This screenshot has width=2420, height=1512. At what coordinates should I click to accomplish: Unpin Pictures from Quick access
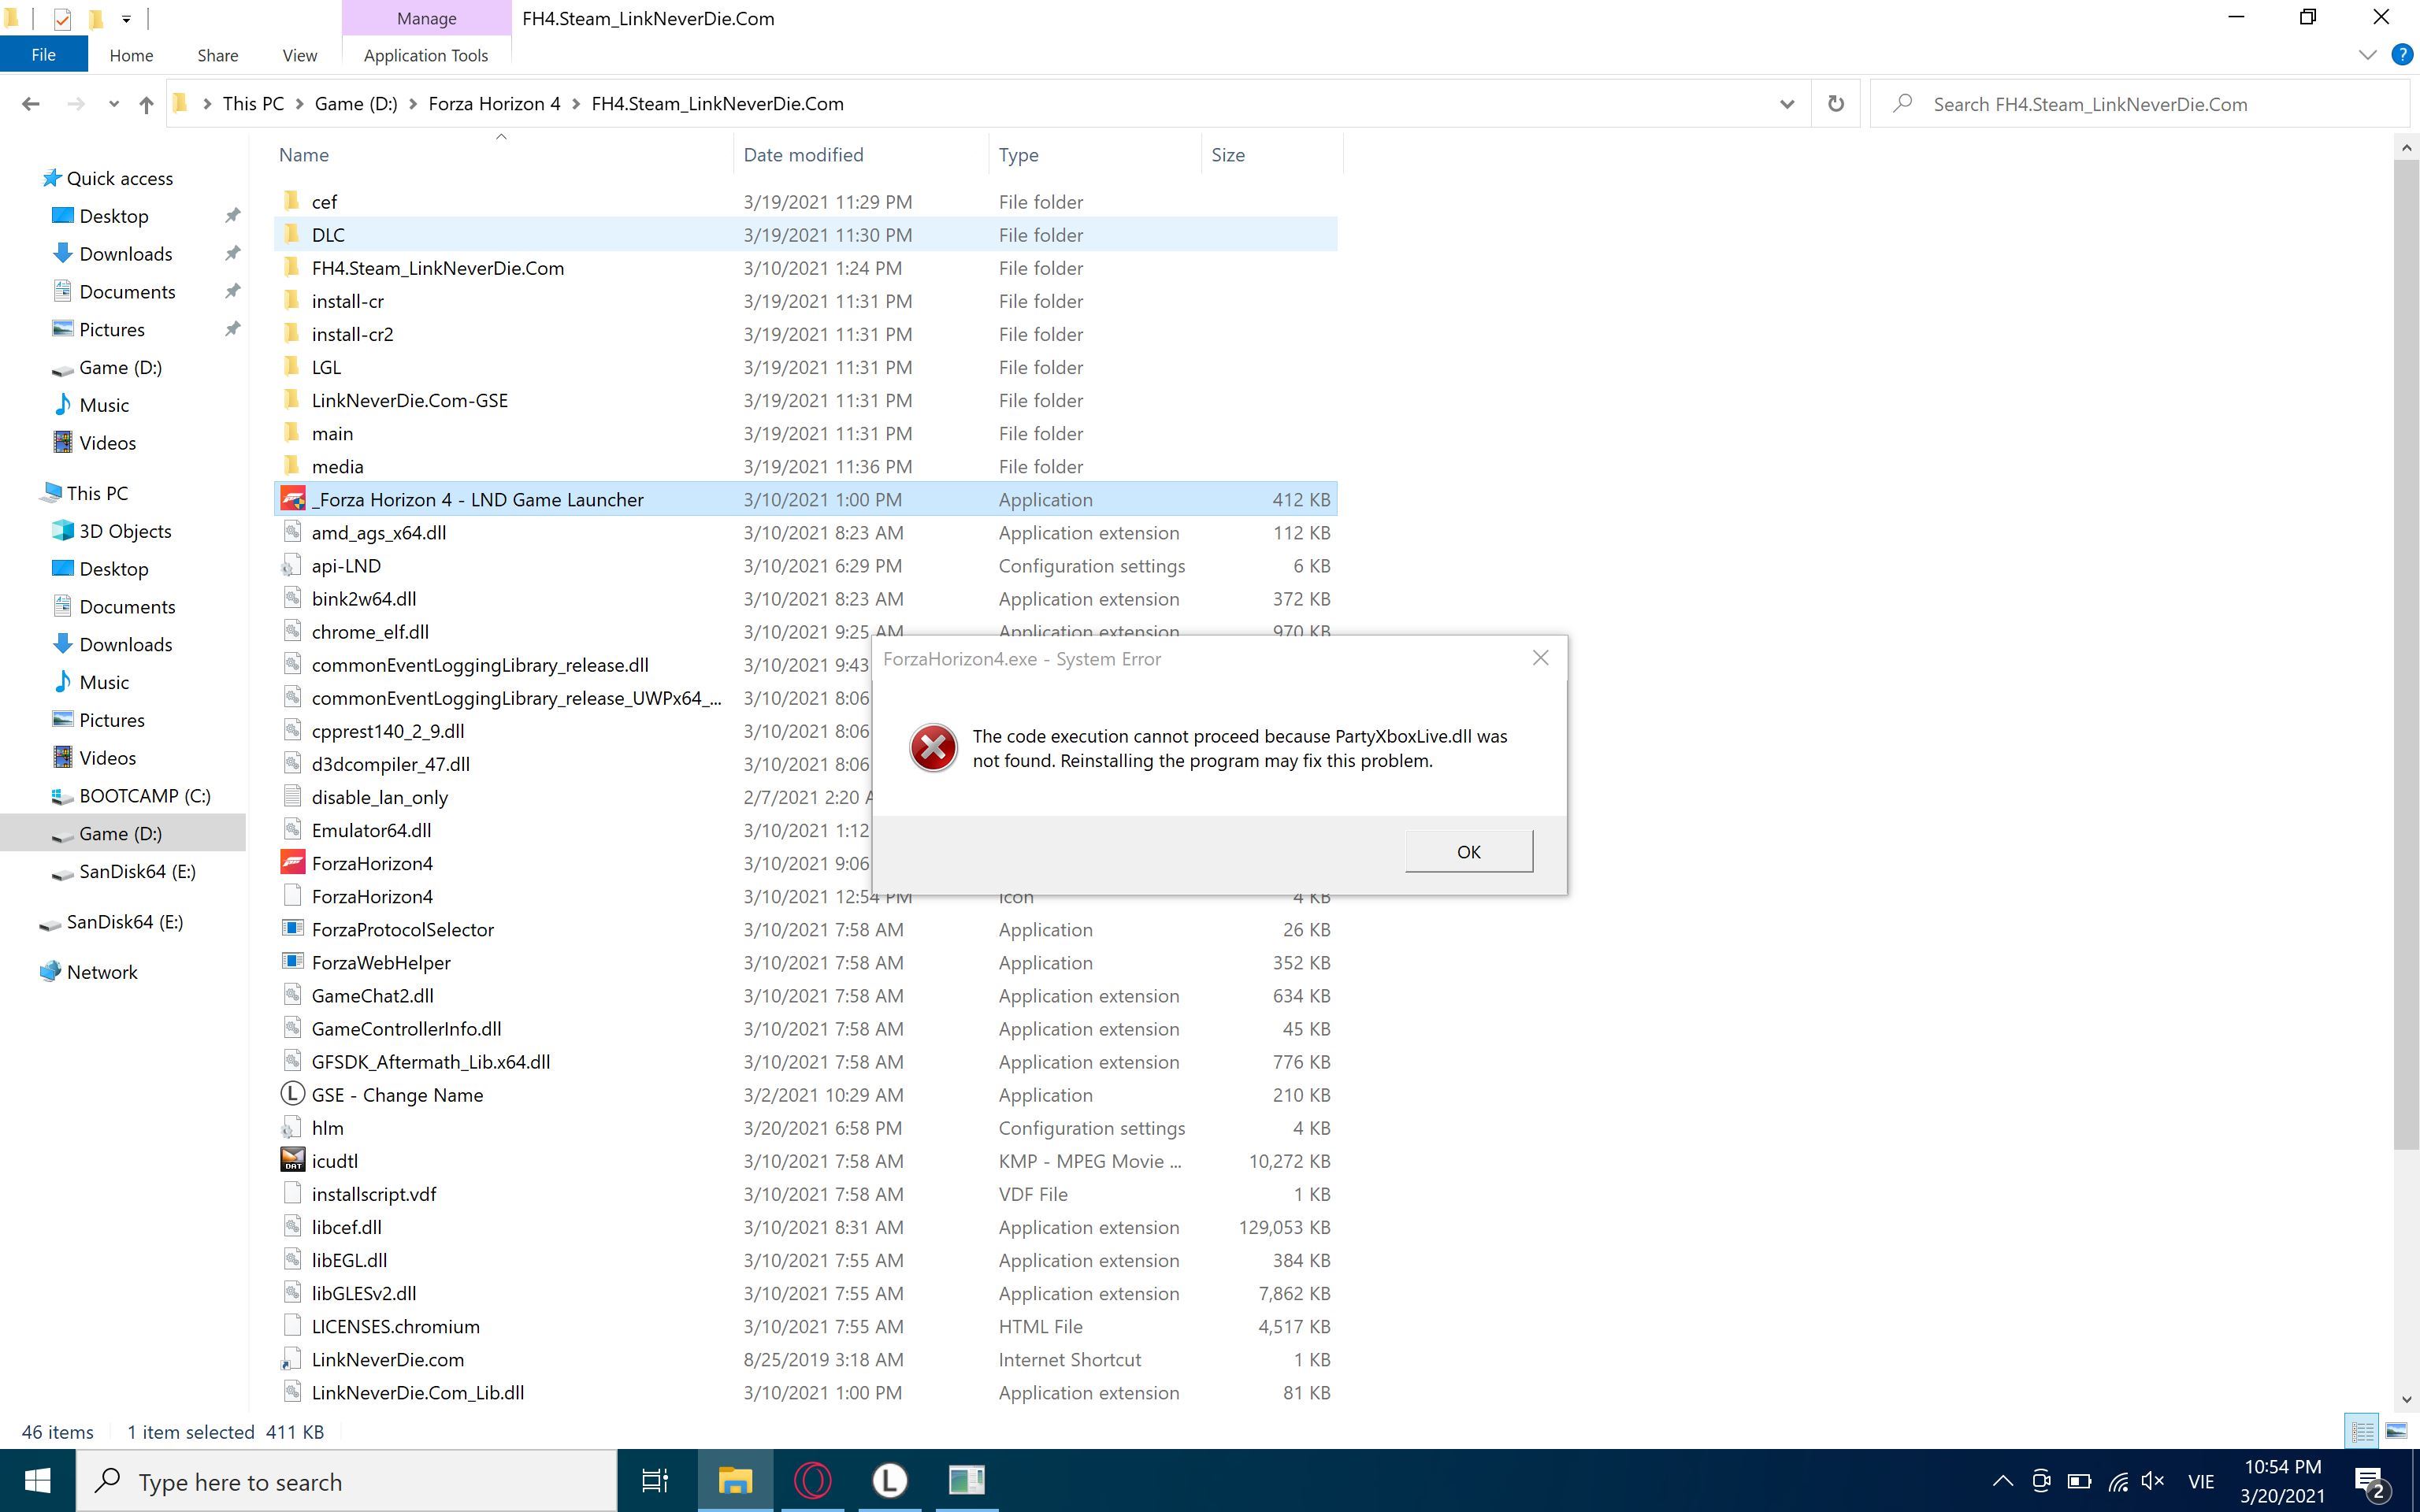click(x=232, y=329)
